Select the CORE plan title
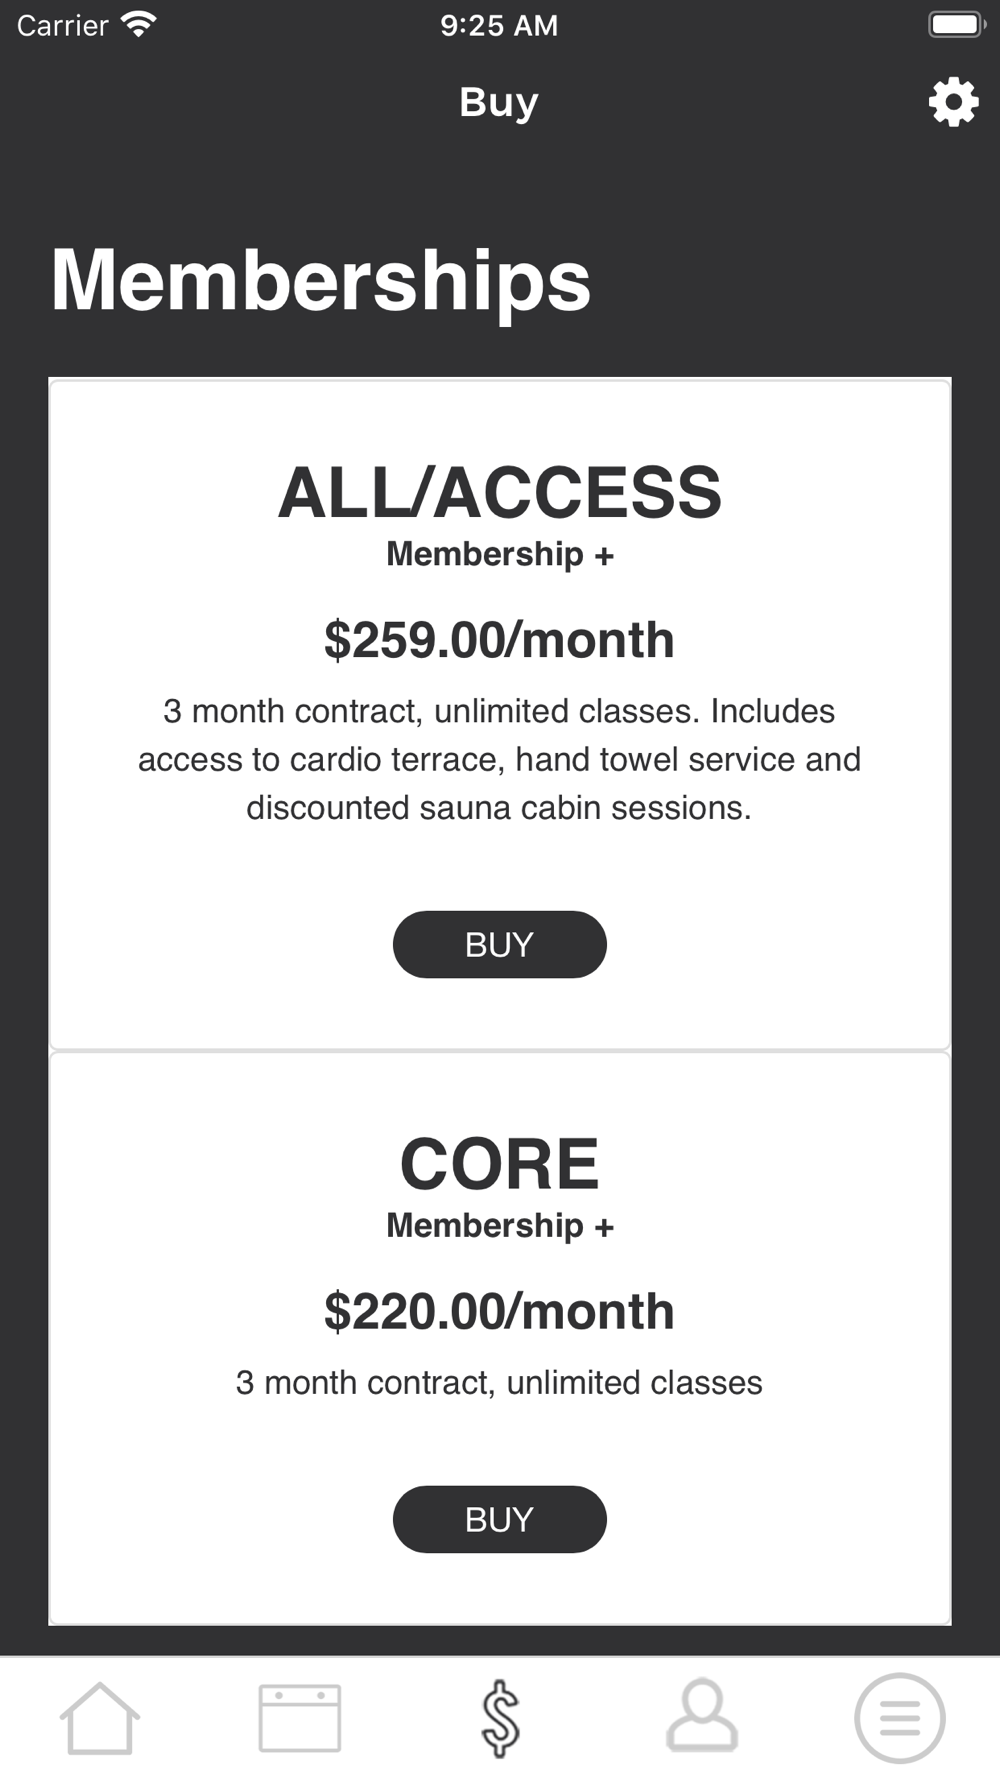This screenshot has width=1000, height=1778. pos(500,1165)
